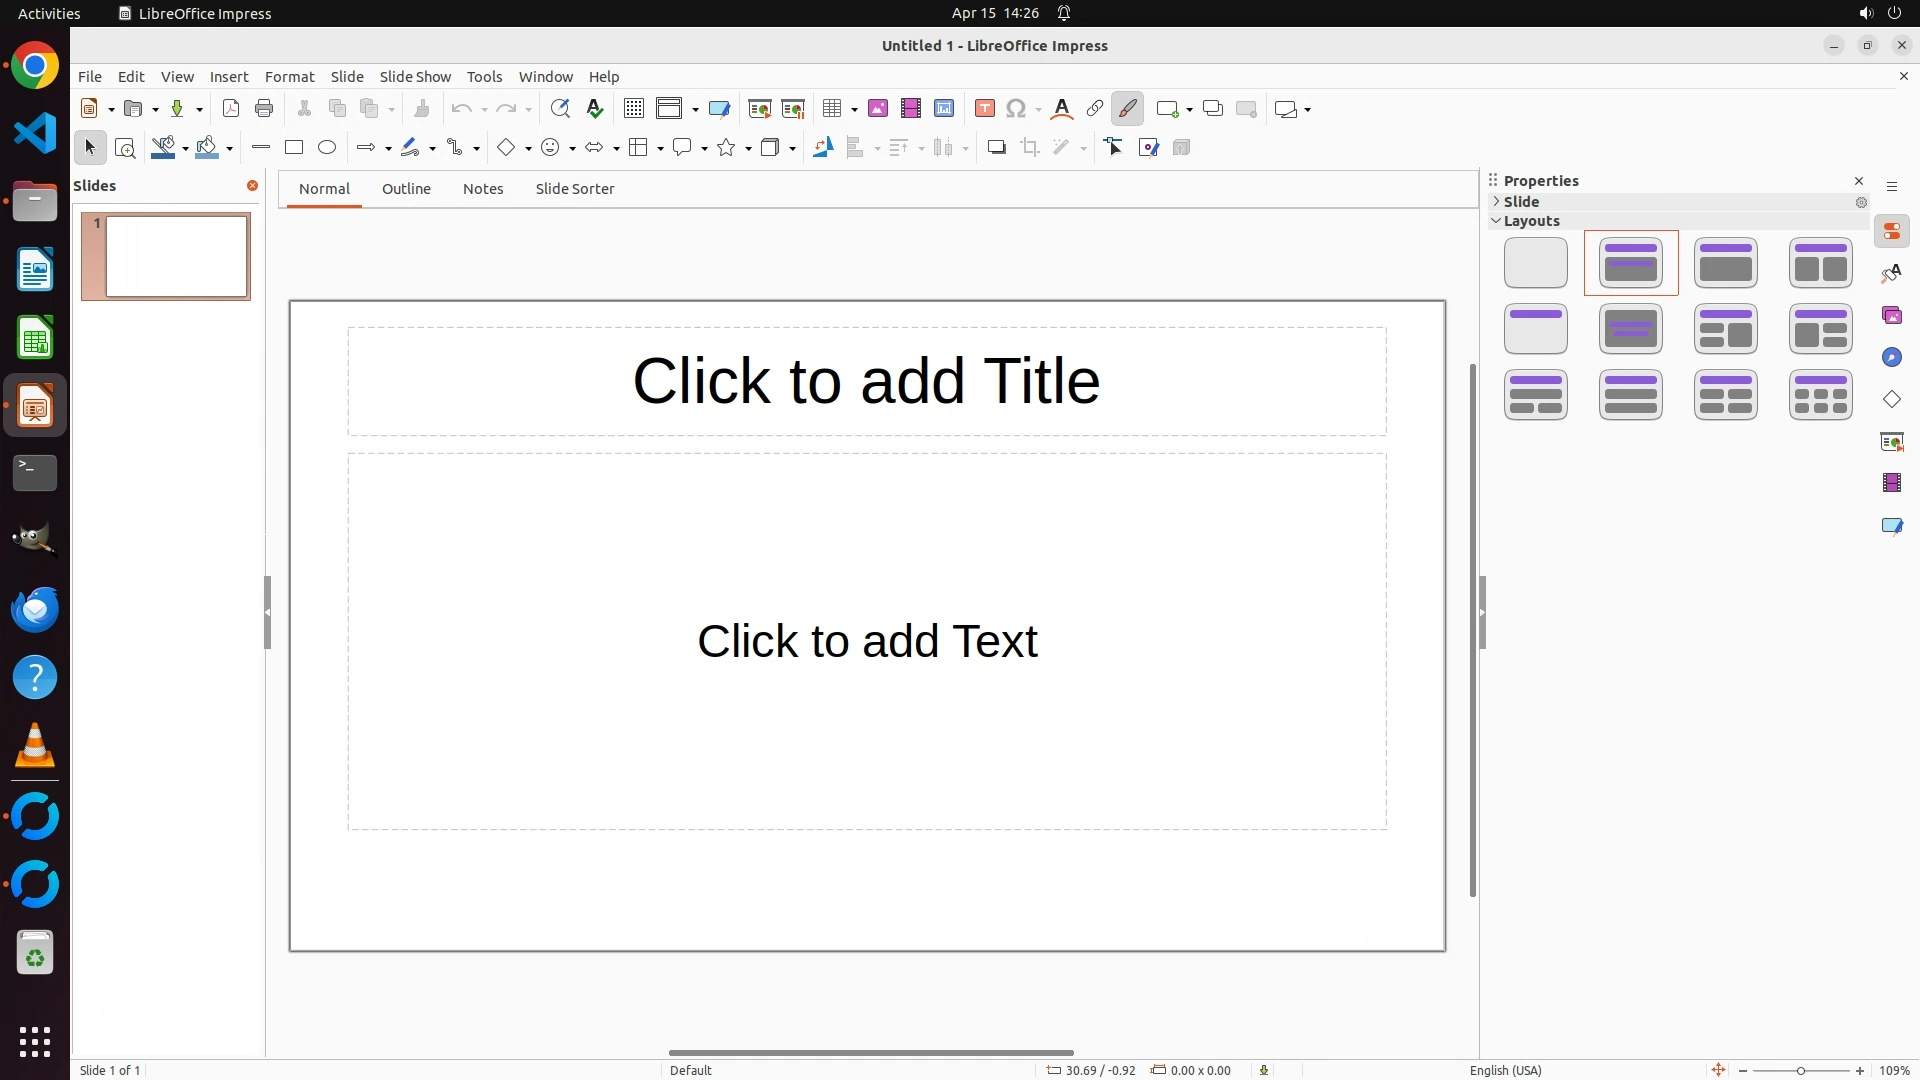Click the 'Click to add Title' placeholder
This screenshot has width=1920, height=1080.
tap(866, 381)
